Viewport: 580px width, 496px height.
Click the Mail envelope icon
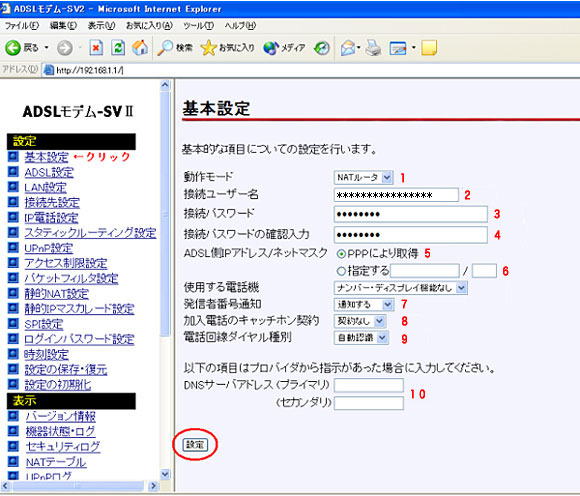[347, 48]
